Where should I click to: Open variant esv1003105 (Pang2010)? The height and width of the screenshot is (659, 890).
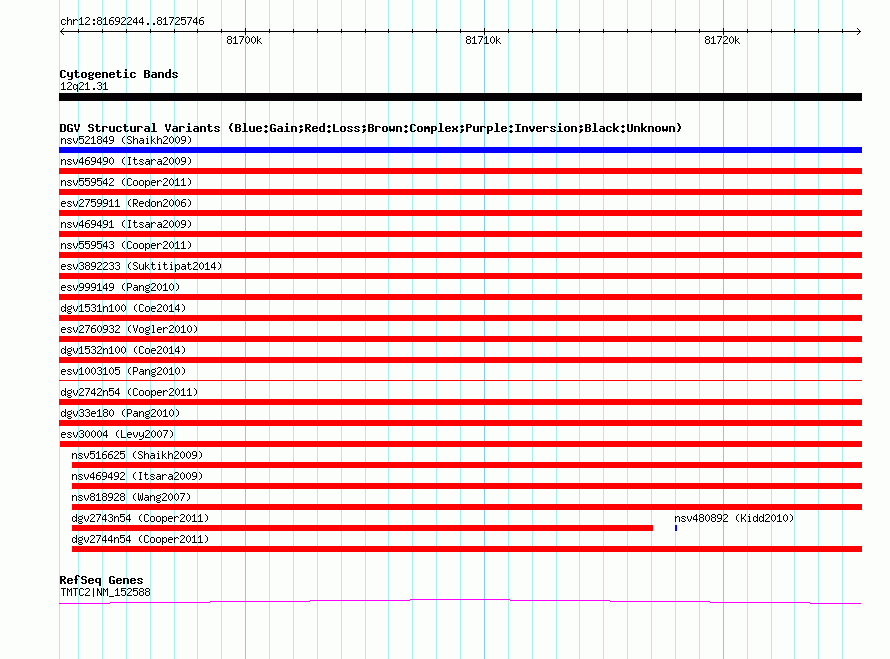pos(123,371)
